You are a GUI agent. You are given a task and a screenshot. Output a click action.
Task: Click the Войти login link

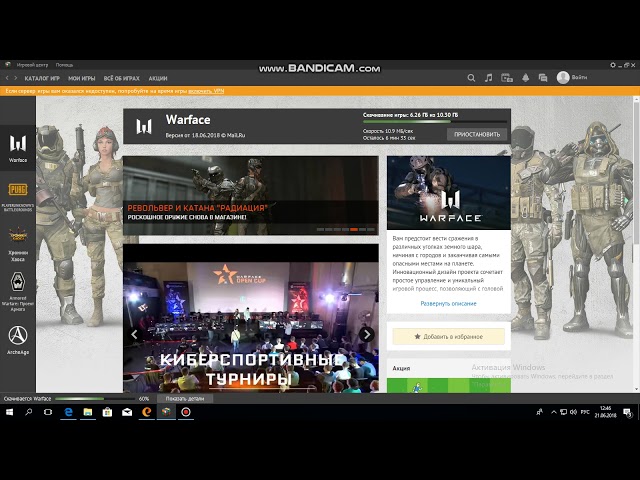580,77
